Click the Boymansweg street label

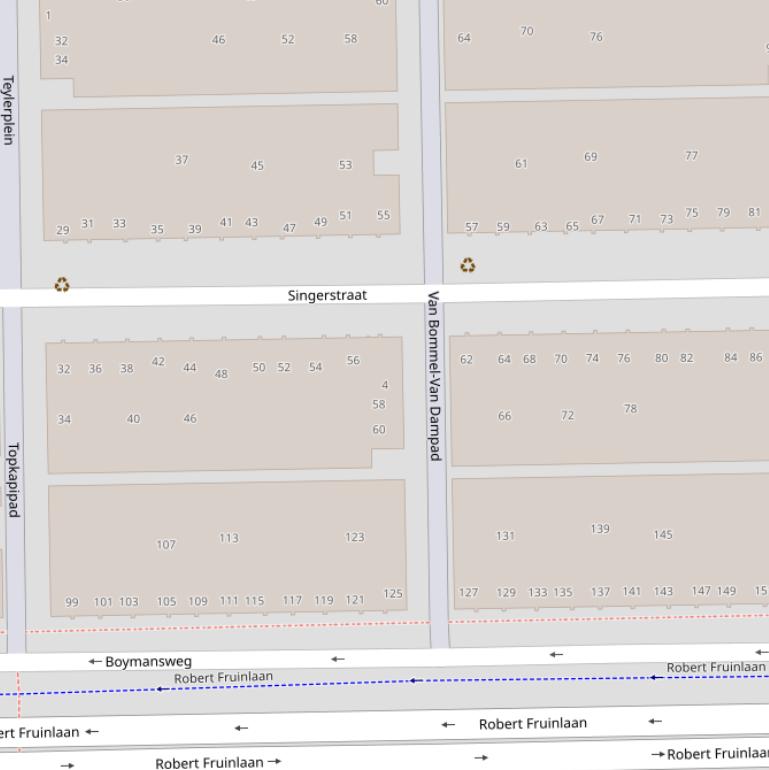[x=148, y=661]
